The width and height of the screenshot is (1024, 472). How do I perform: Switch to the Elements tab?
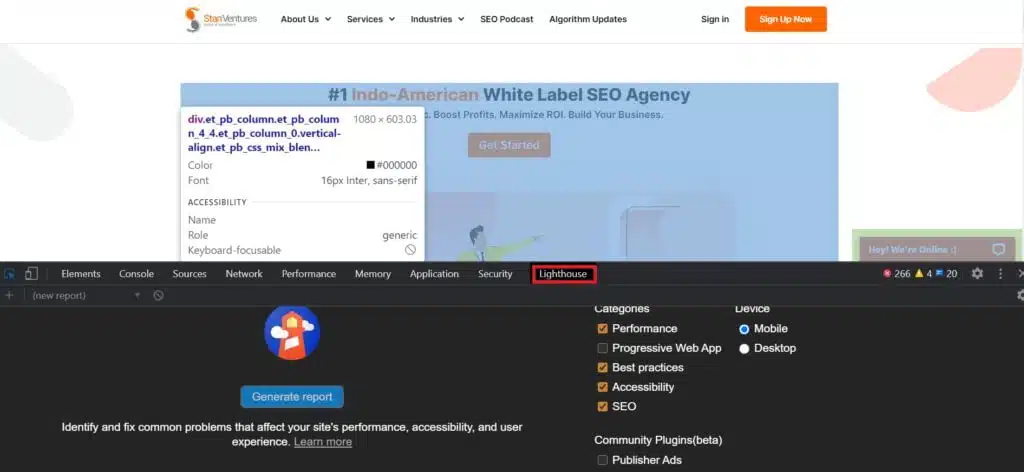[x=81, y=274]
